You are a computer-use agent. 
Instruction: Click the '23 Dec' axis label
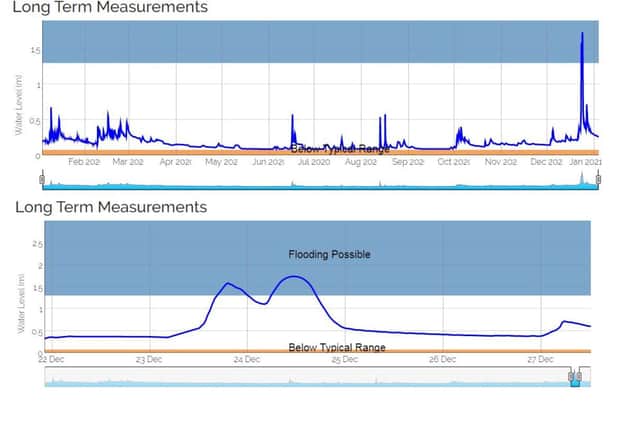click(x=149, y=359)
